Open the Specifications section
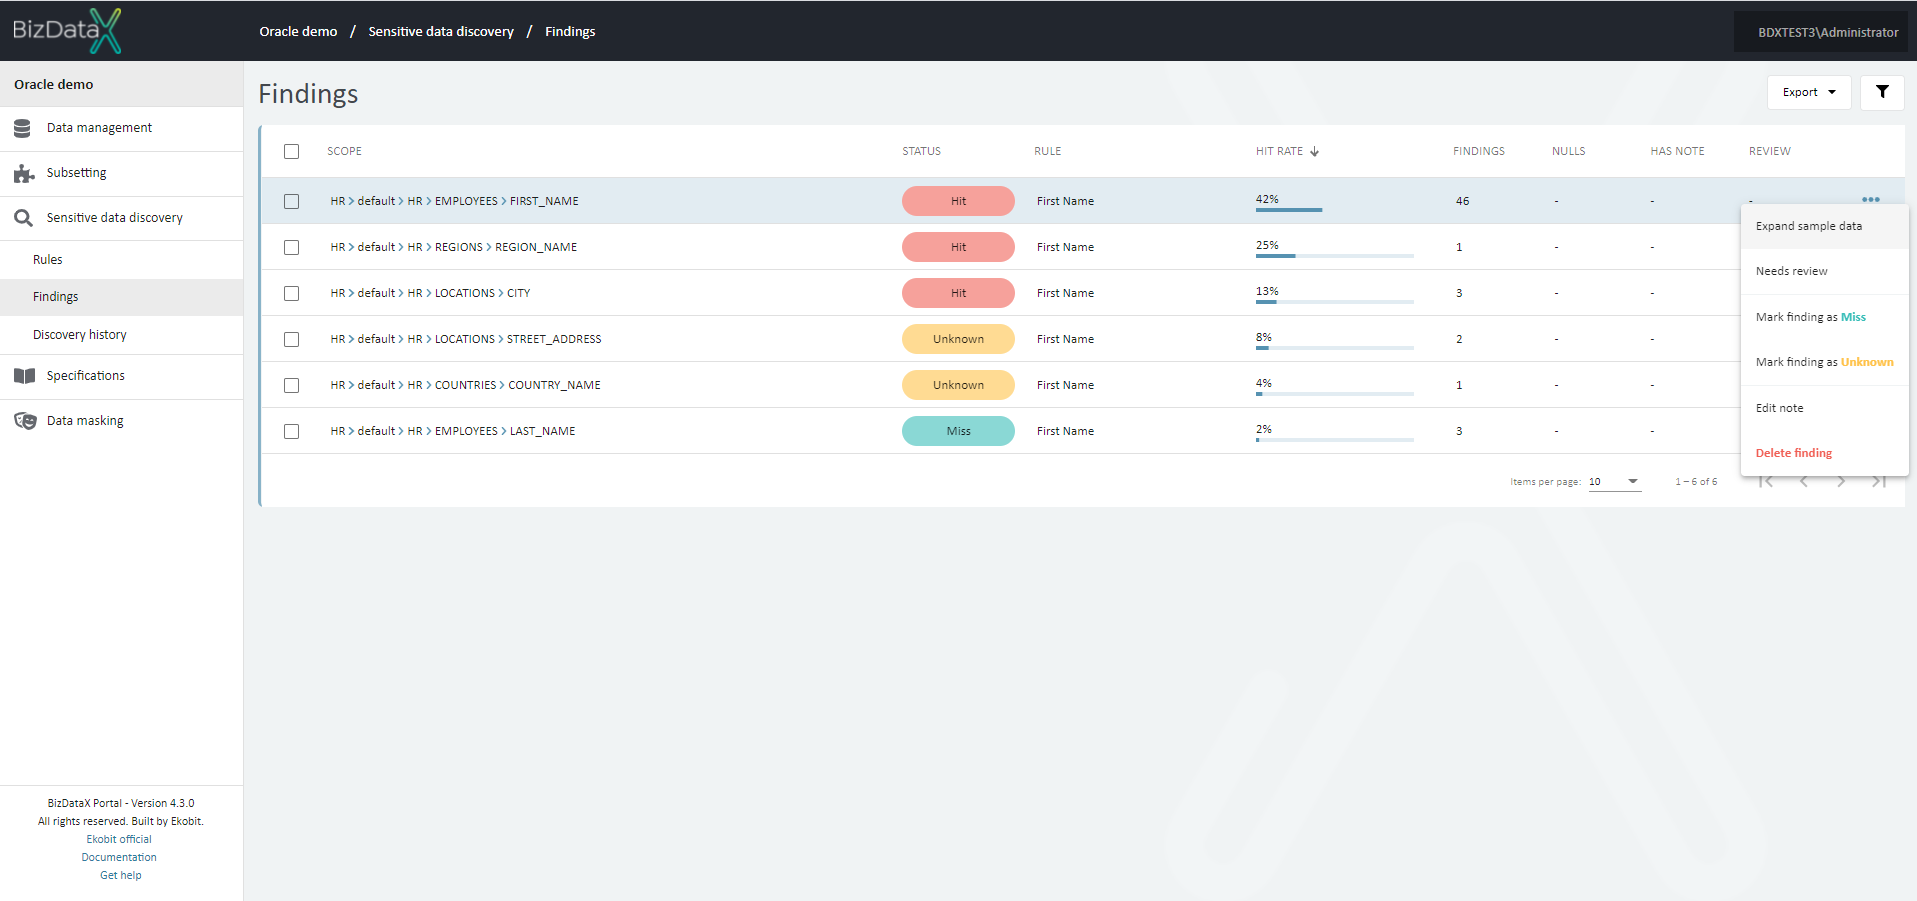The image size is (1917, 901). click(x=121, y=376)
